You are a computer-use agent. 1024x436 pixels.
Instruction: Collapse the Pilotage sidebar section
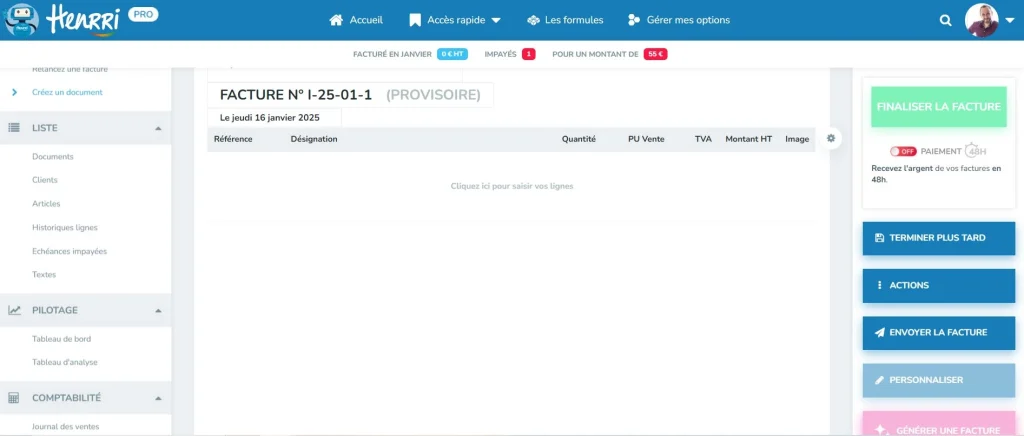click(158, 310)
